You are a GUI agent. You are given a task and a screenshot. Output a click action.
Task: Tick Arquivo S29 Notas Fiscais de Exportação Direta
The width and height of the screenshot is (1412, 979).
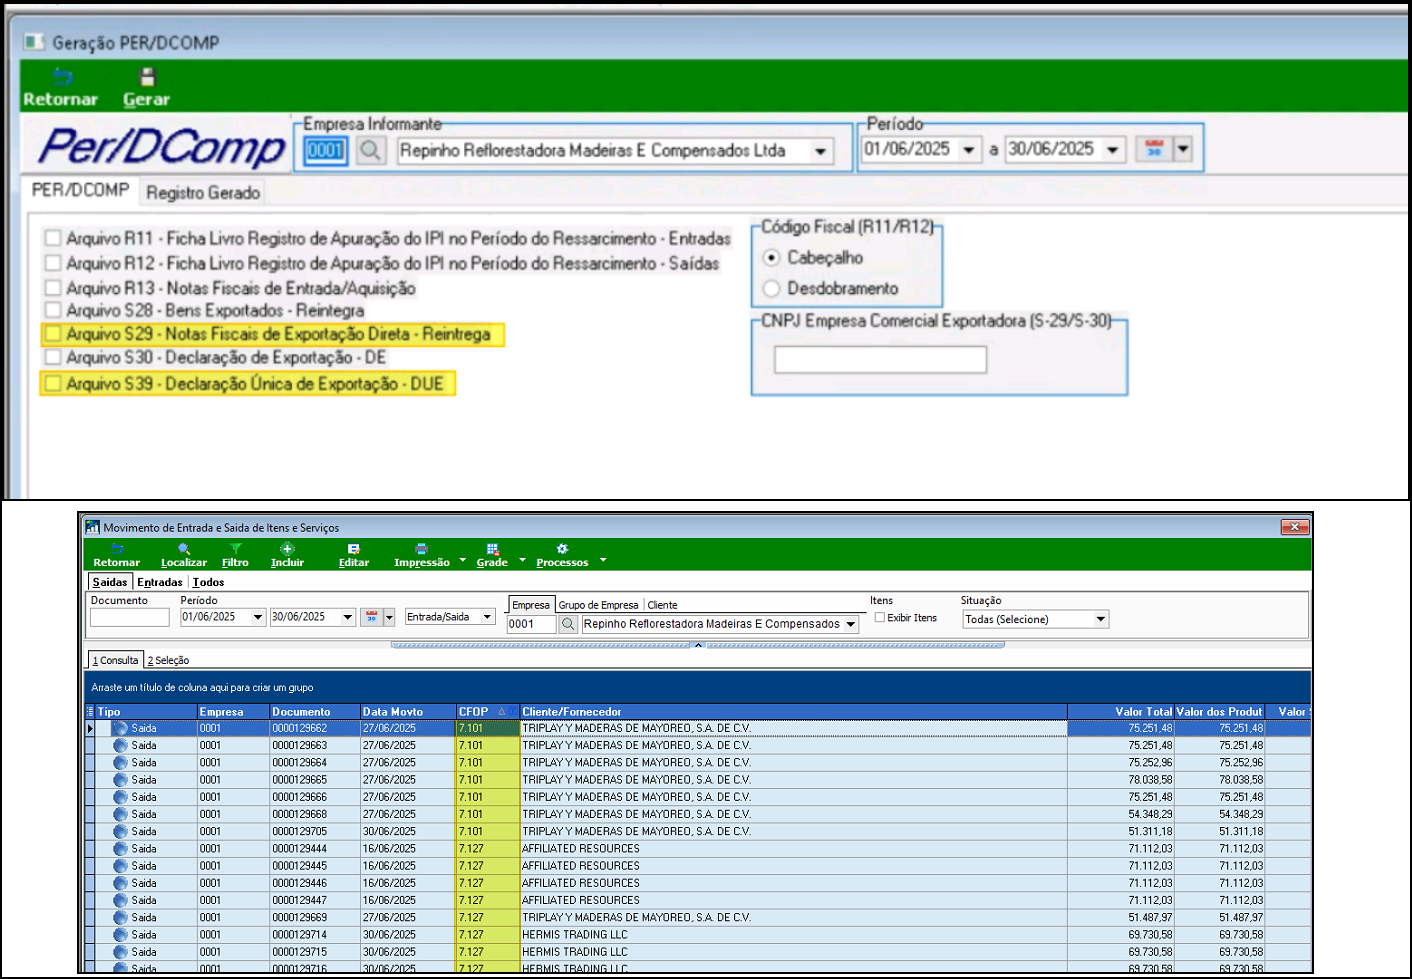53,334
